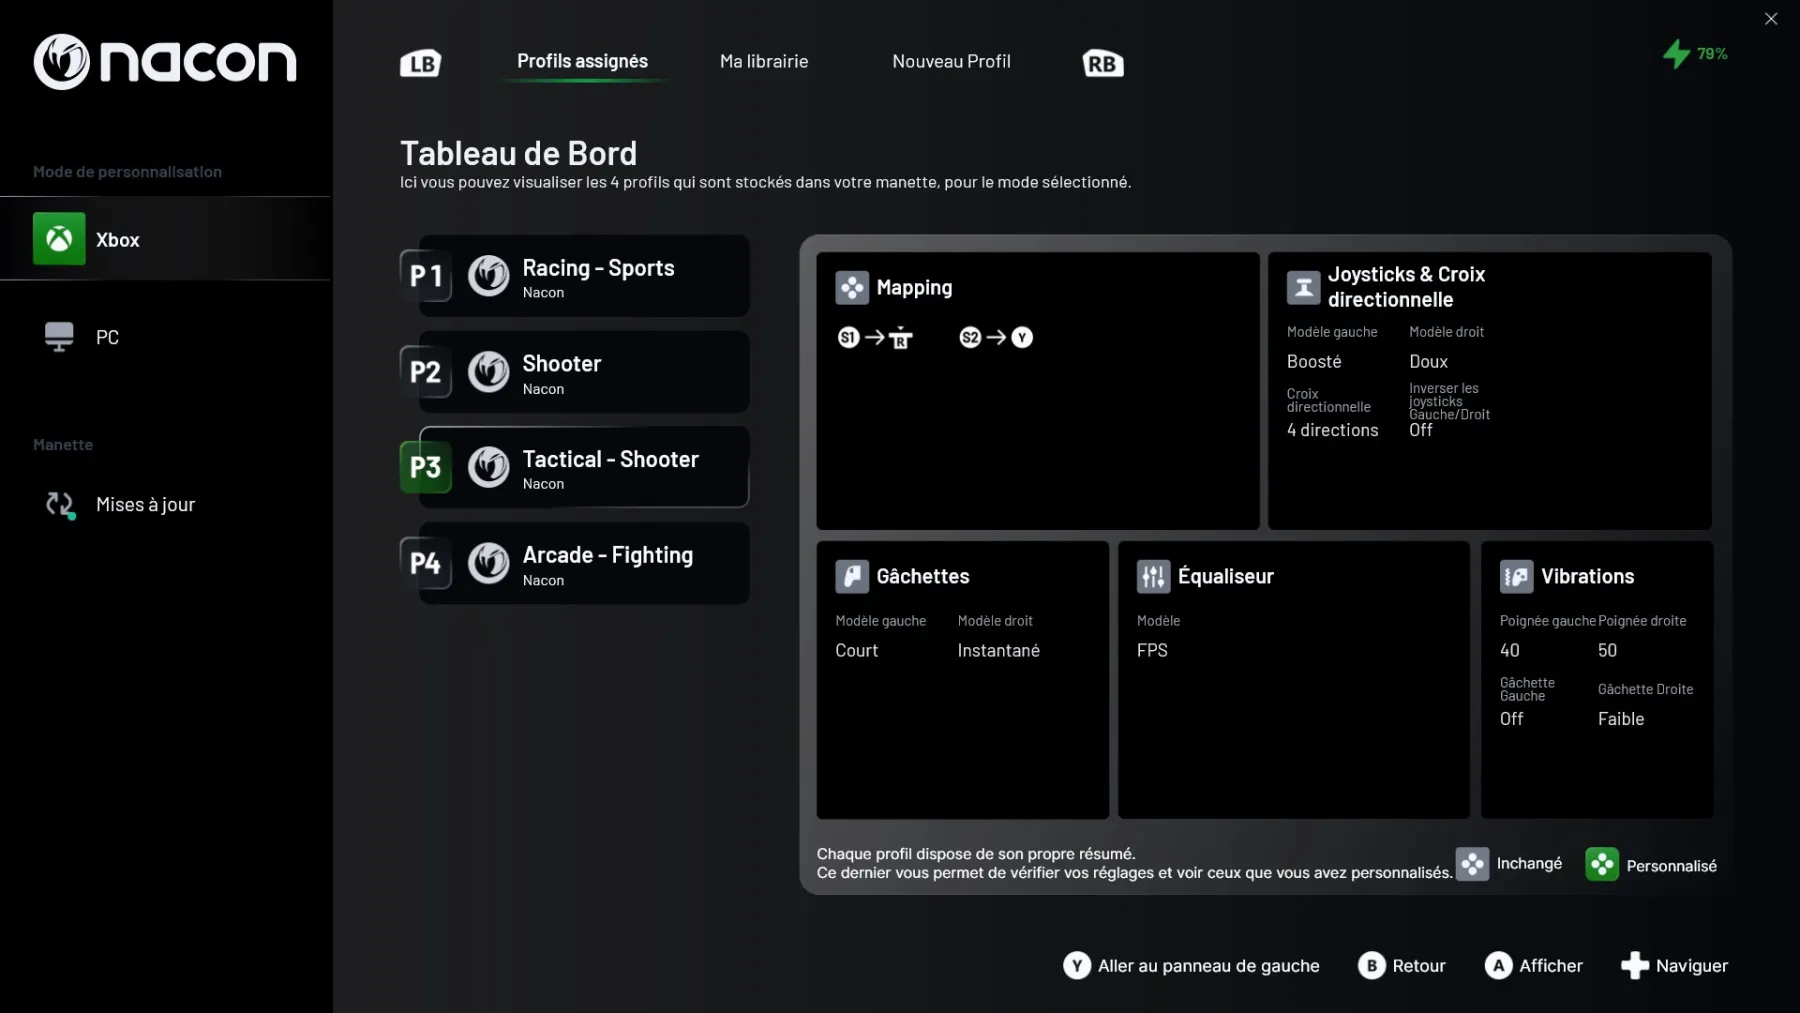Viewport: 1800px width, 1013px height.
Task: Click the Retour button
Action: pyautogui.click(x=1402, y=966)
